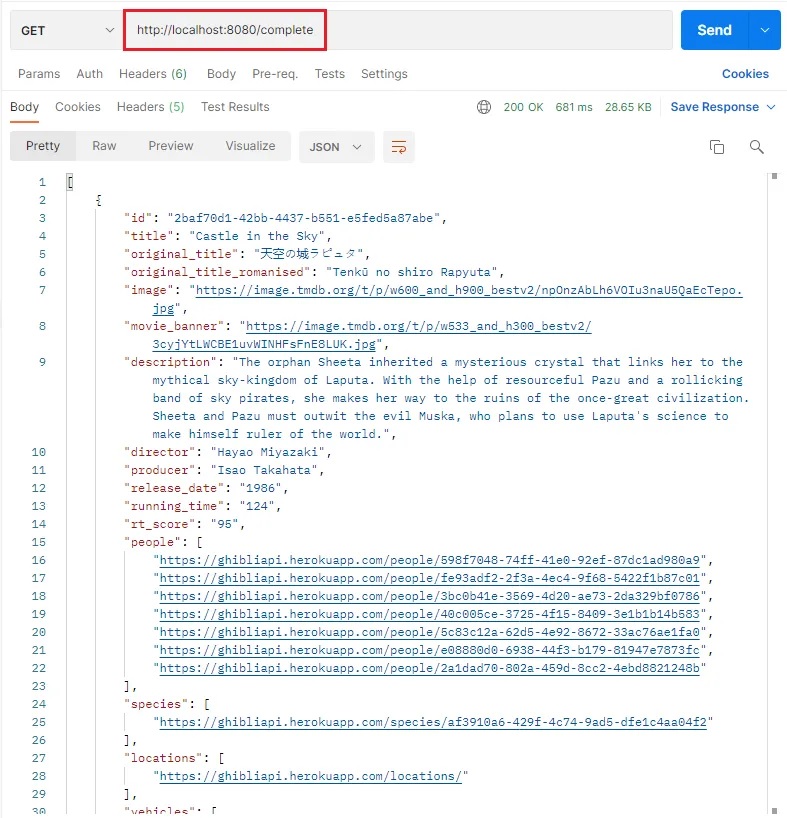
Task: Select the response Headers (5) tab
Action: tap(151, 107)
